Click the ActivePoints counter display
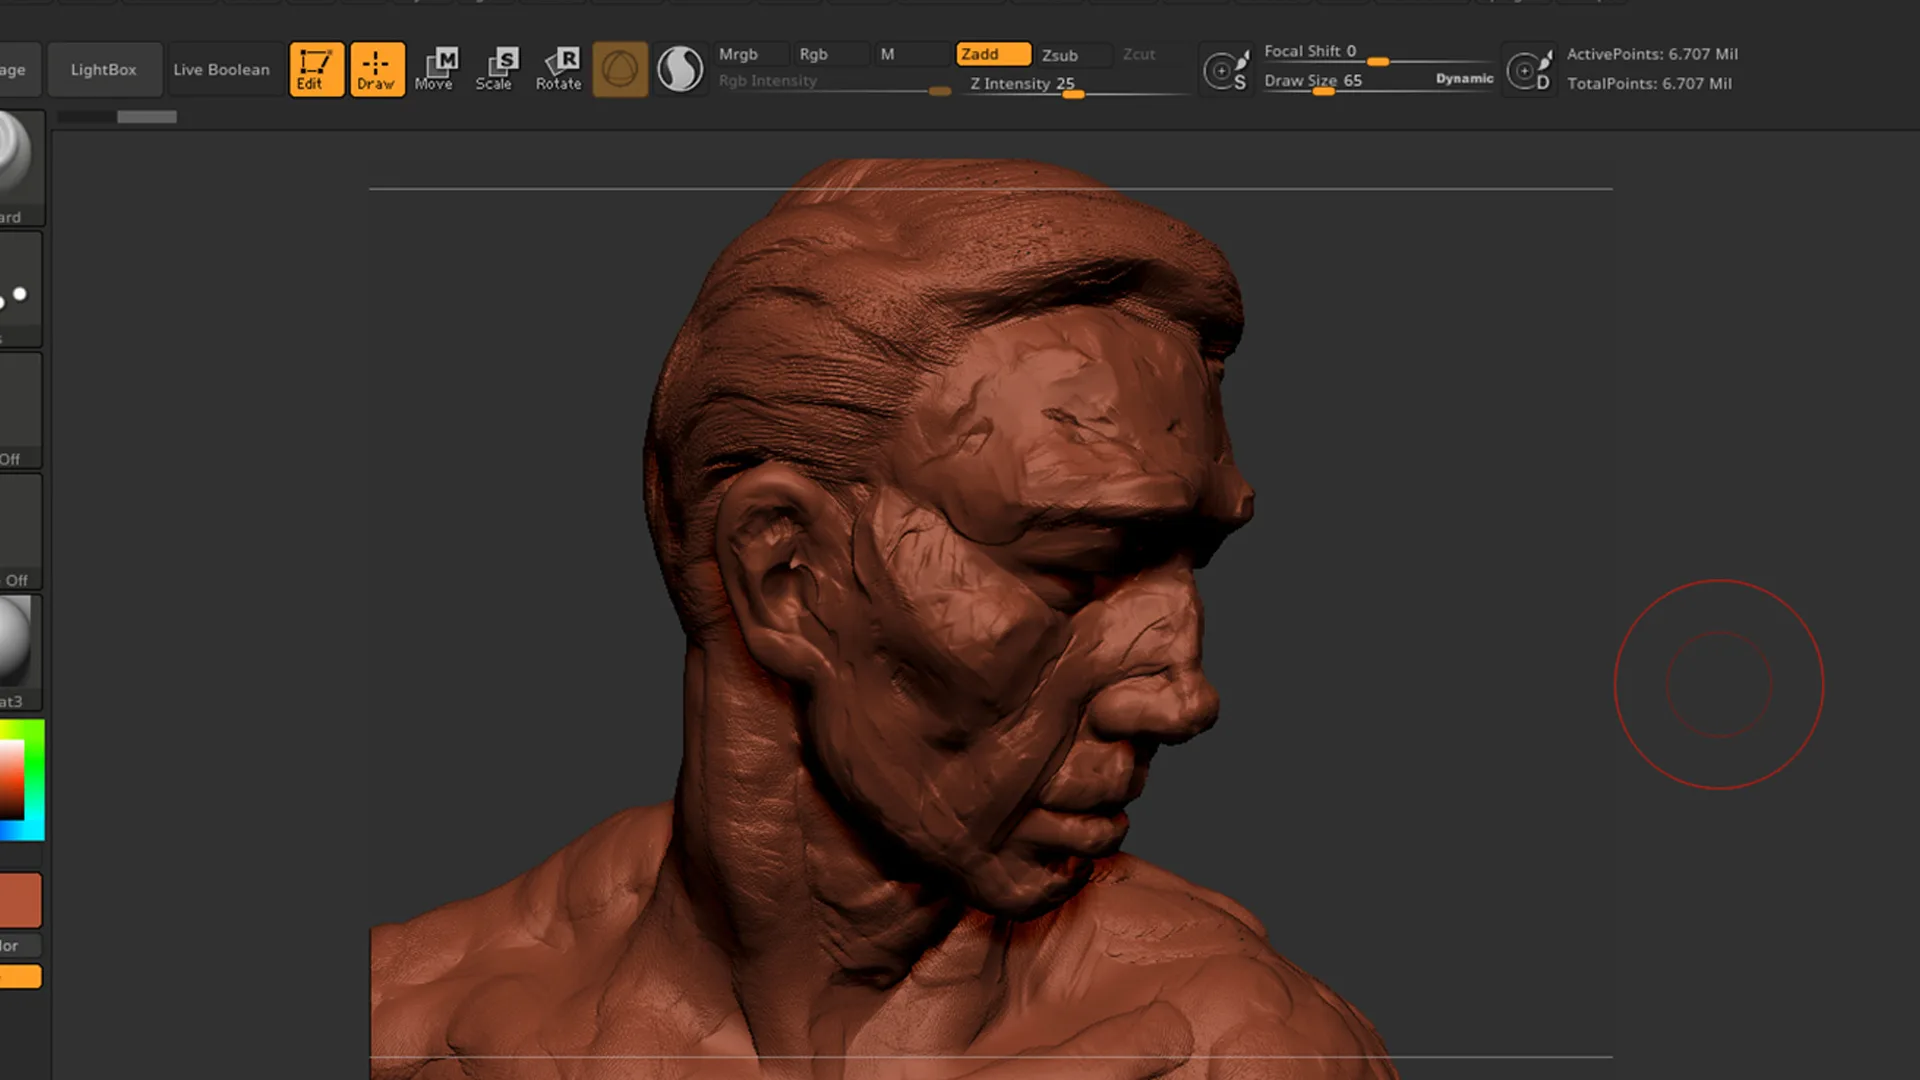Viewport: 1920px width, 1080px height. 1652,54
